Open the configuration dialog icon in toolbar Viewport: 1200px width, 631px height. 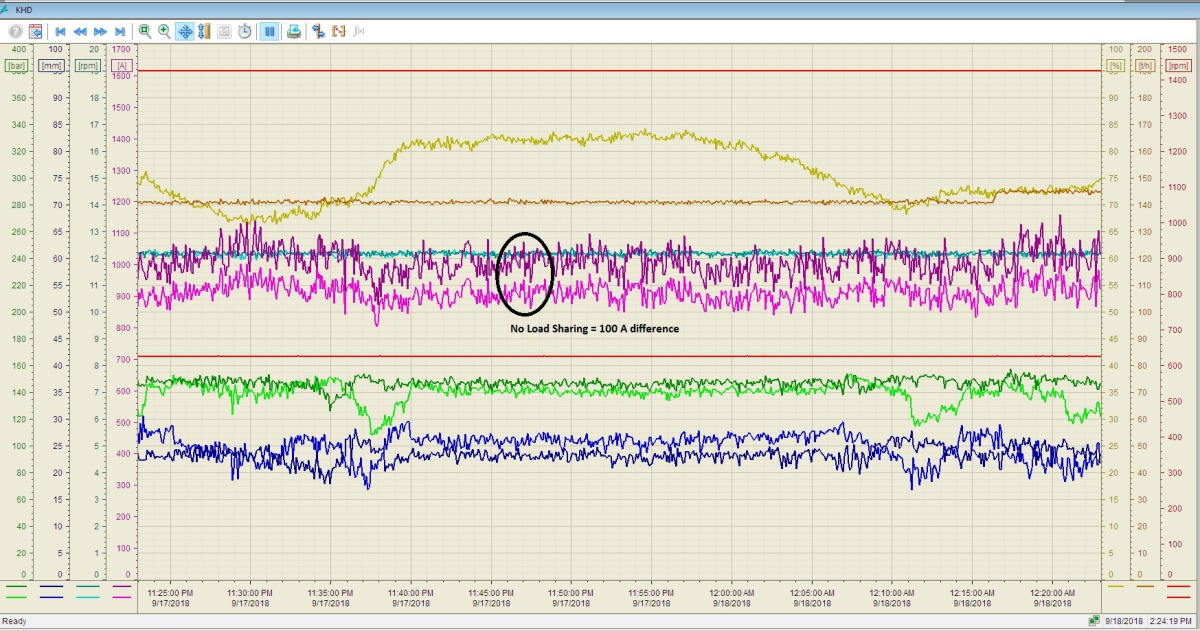35,31
